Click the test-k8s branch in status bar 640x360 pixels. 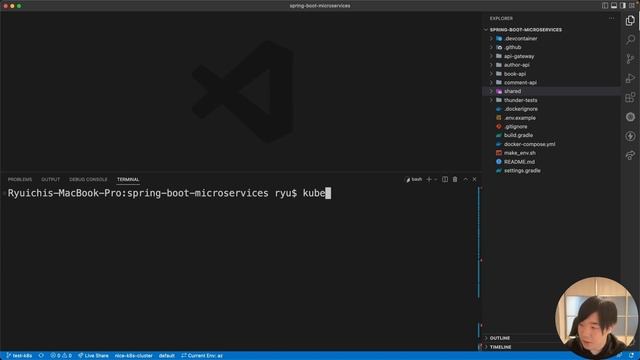click(x=19, y=356)
